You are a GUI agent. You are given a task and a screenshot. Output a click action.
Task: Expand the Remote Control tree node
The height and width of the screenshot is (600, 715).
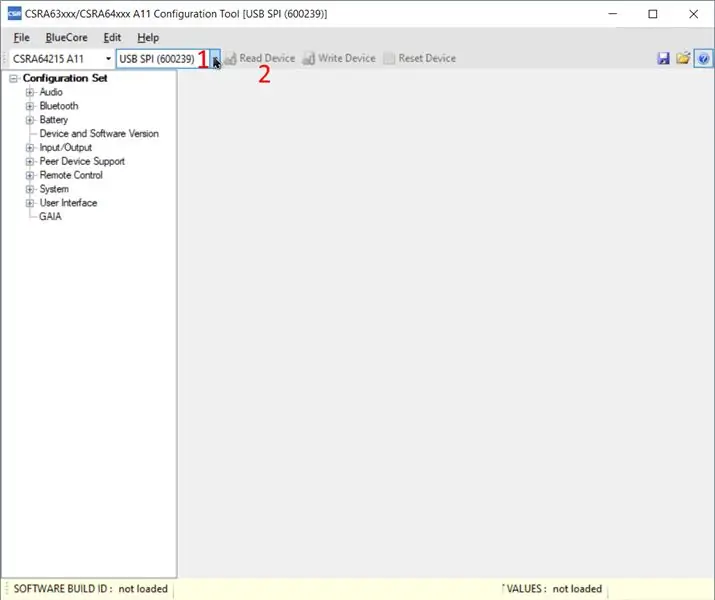[30, 176]
